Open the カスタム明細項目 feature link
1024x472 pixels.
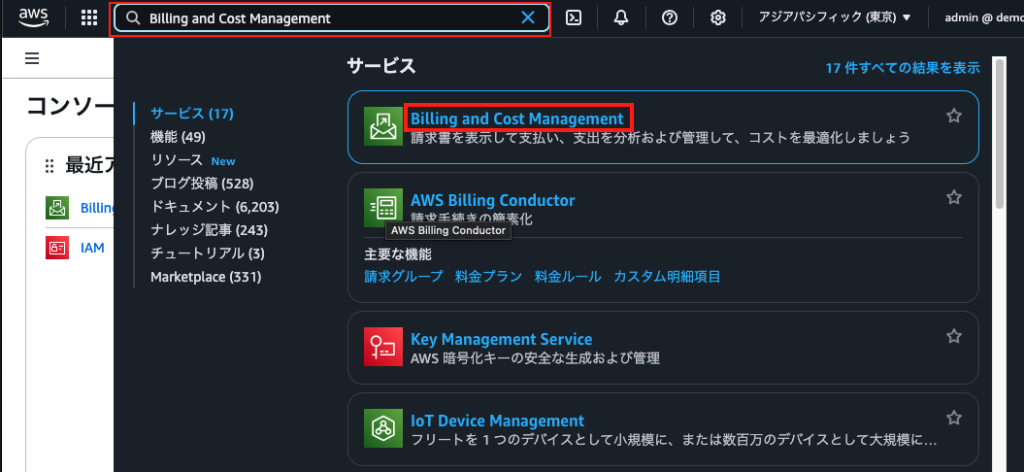(667, 276)
